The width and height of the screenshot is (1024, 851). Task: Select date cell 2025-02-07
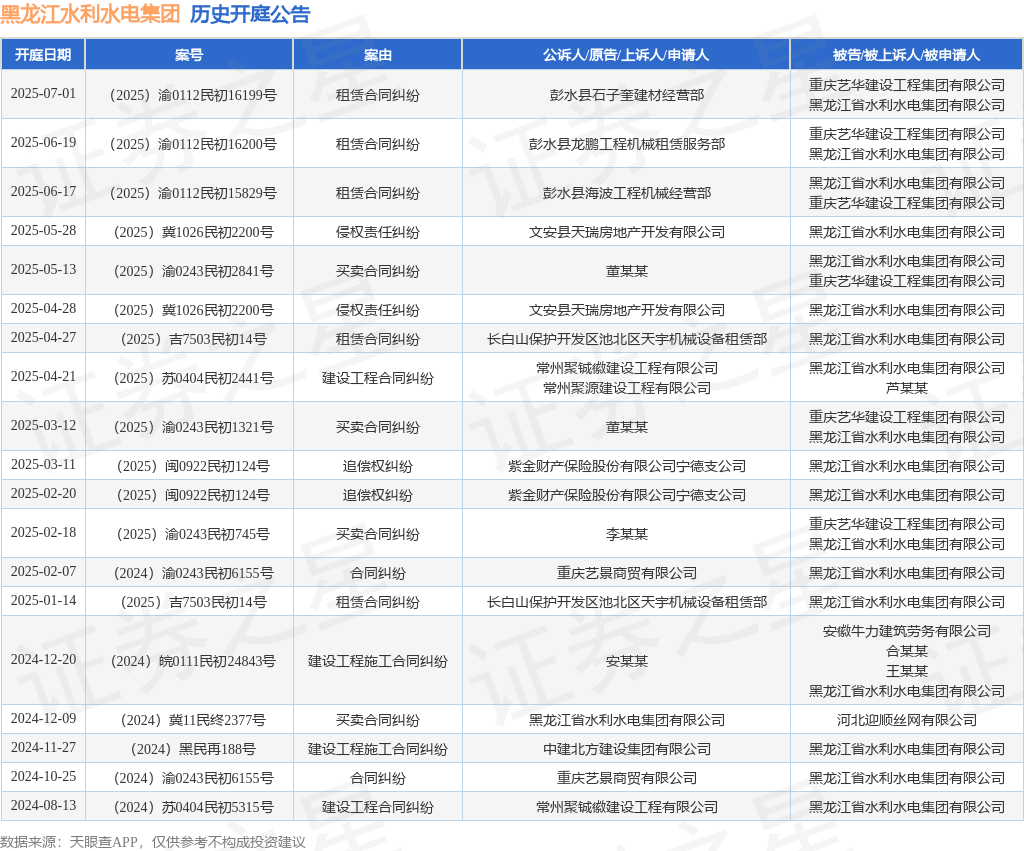43,571
